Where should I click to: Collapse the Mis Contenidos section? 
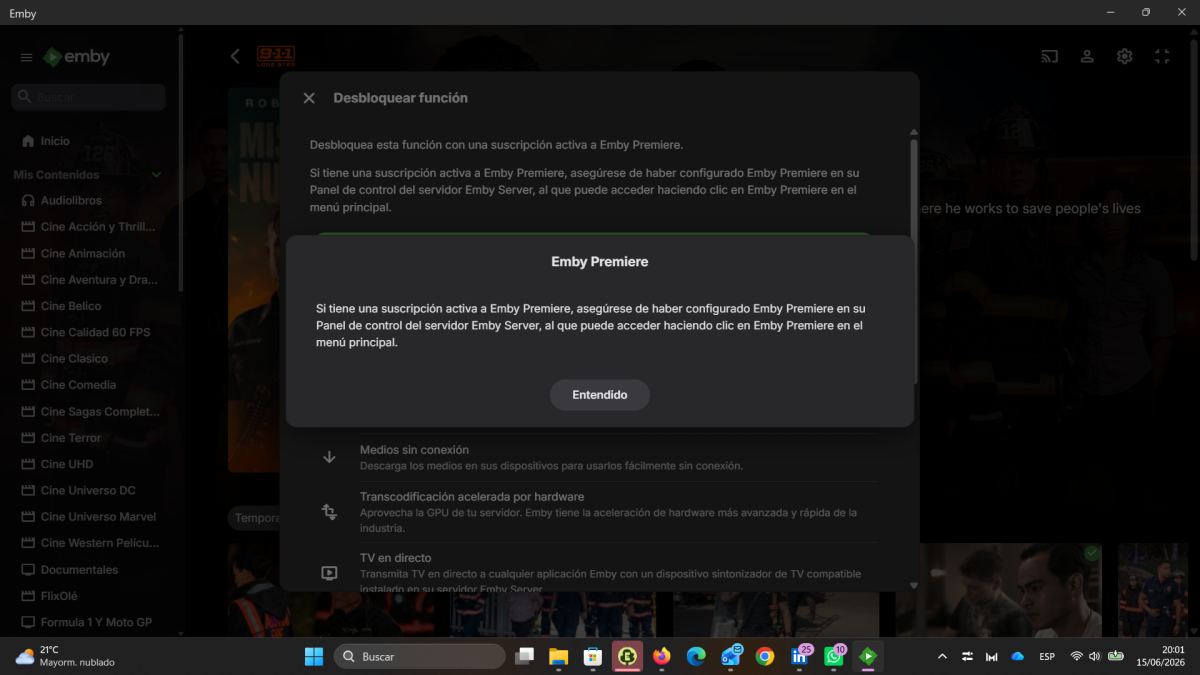156,175
